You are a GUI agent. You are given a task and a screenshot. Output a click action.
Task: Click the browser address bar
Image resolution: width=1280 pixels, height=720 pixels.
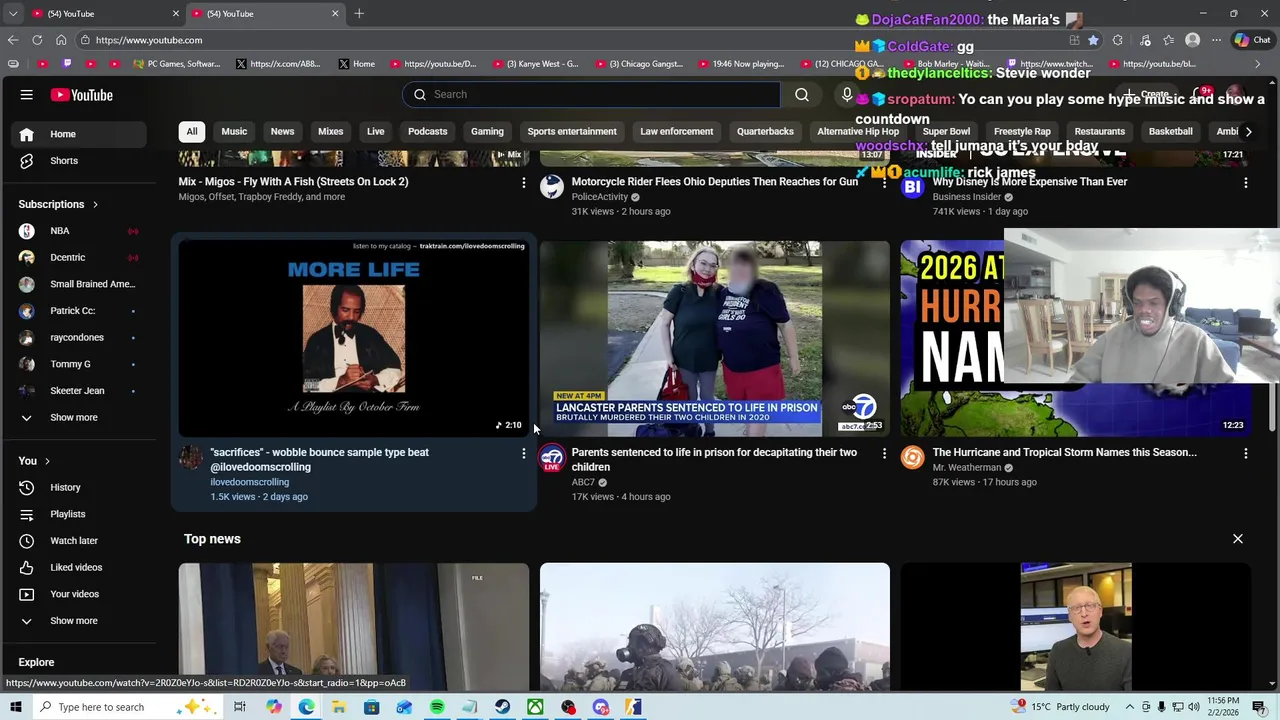(x=570, y=40)
